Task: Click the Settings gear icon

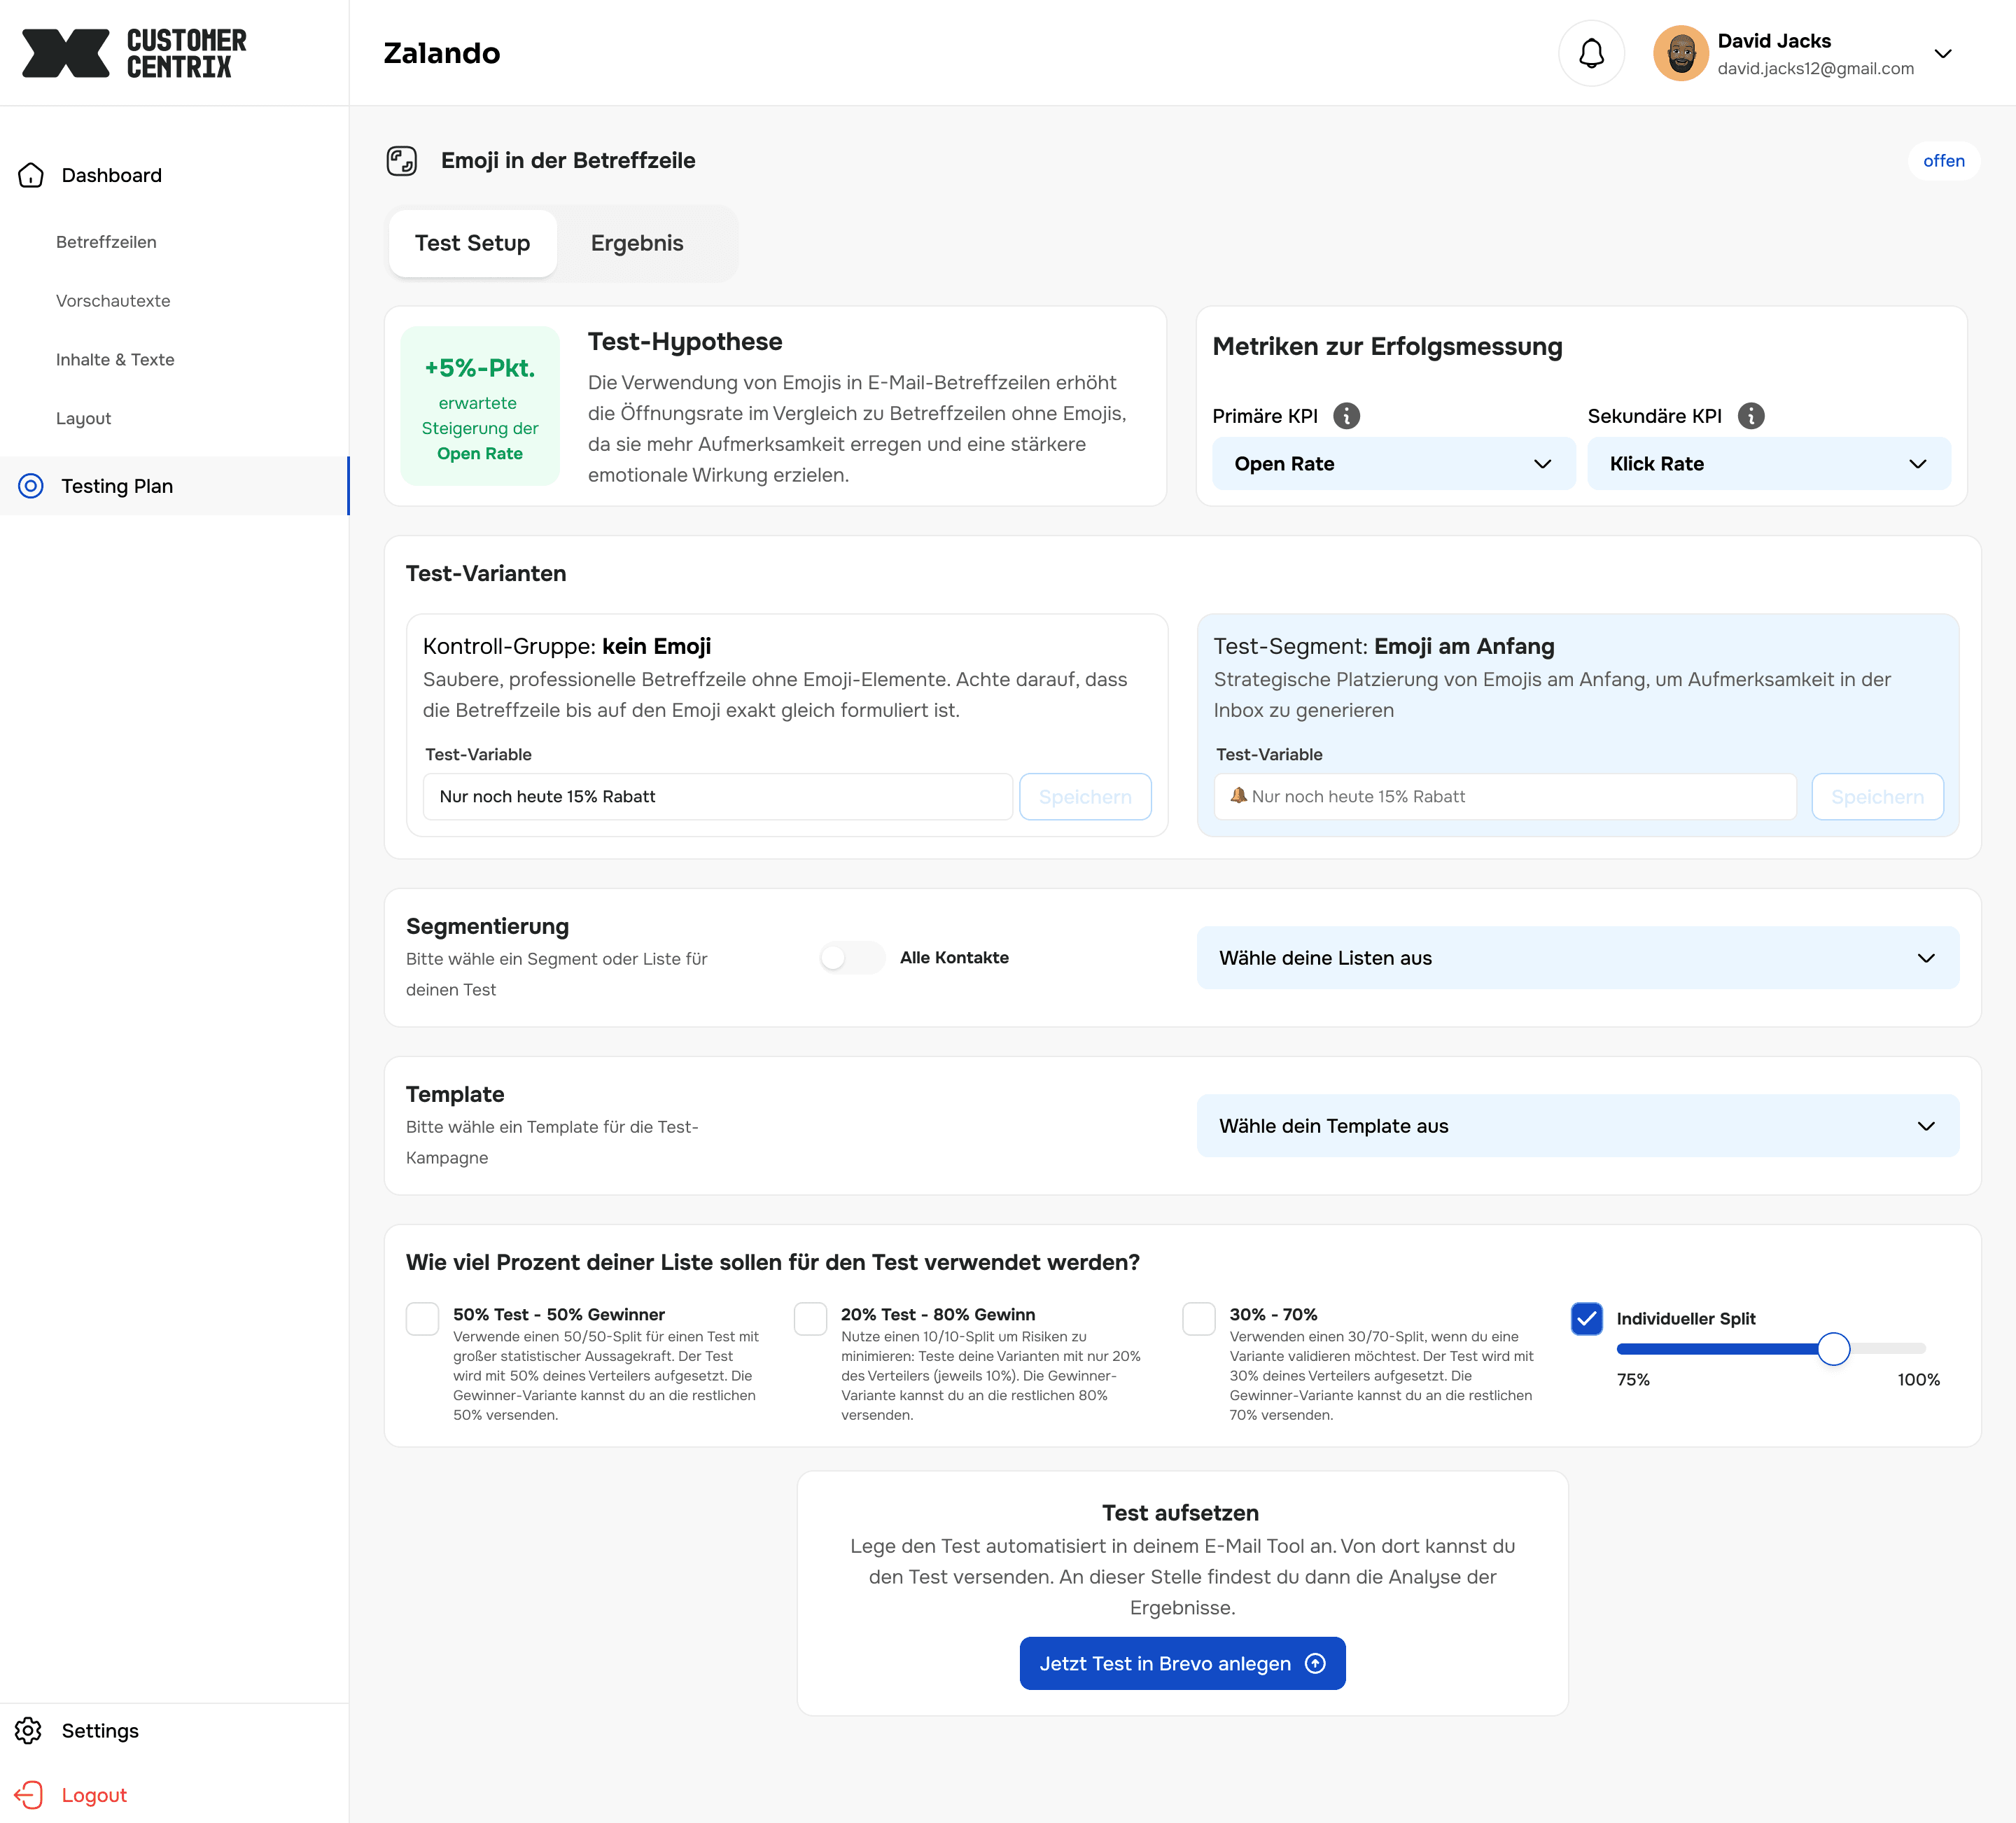Action: point(28,1730)
